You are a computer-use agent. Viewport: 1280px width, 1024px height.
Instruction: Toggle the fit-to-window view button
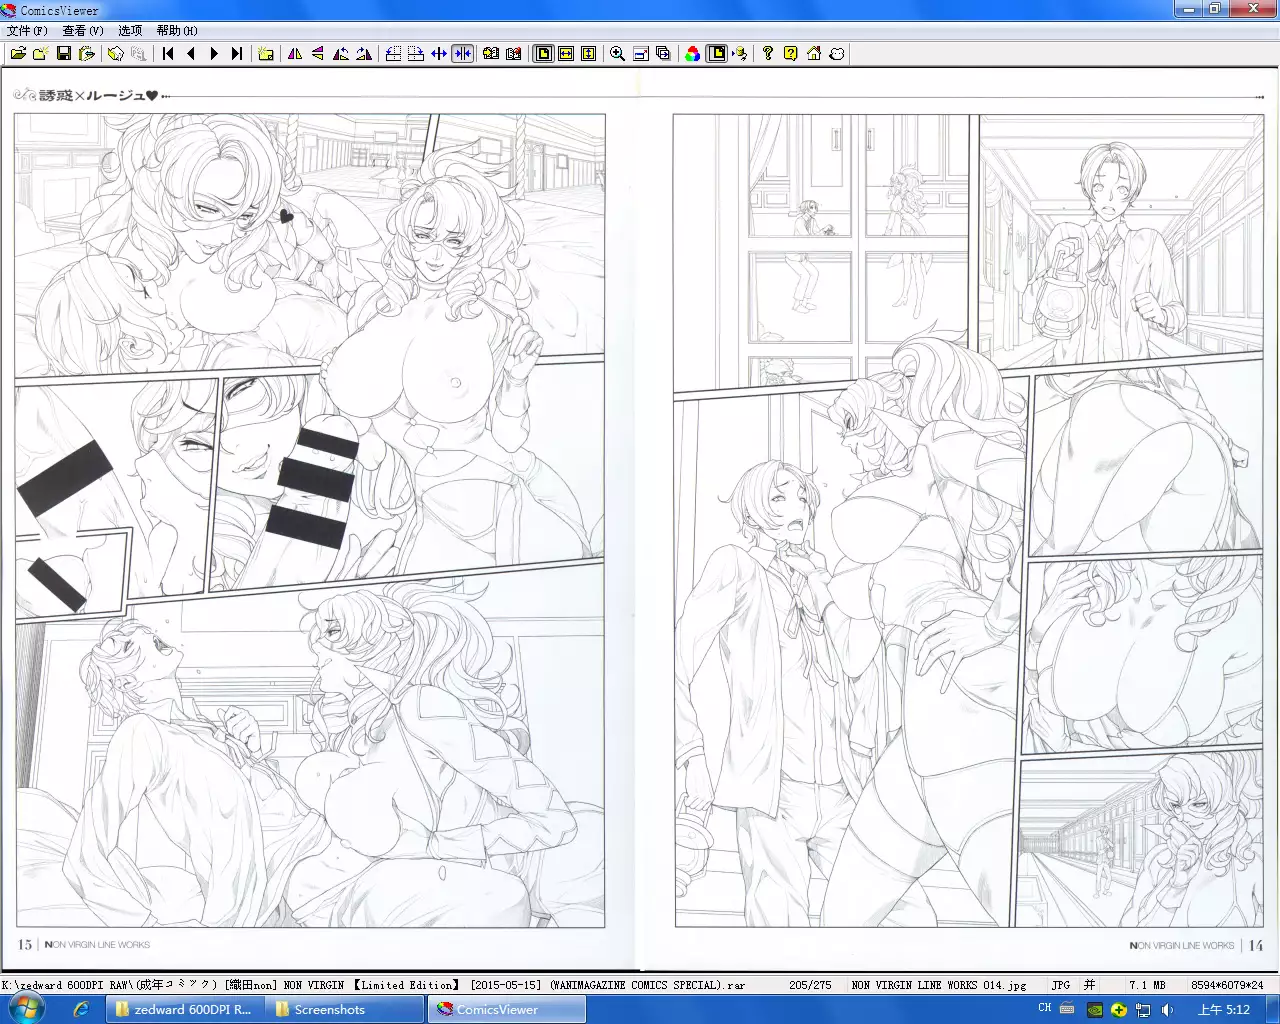point(544,54)
